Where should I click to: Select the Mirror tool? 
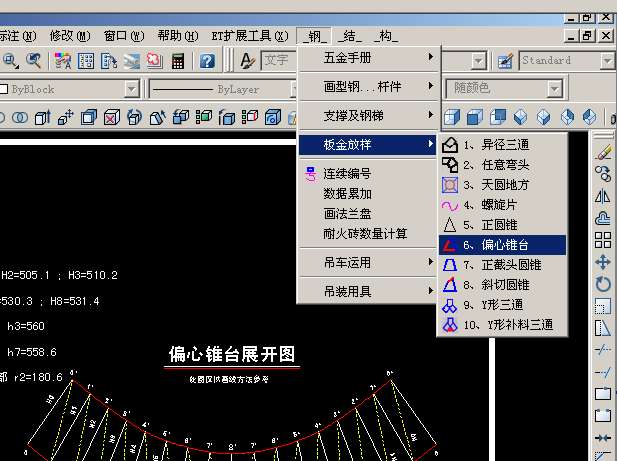[x=603, y=196]
